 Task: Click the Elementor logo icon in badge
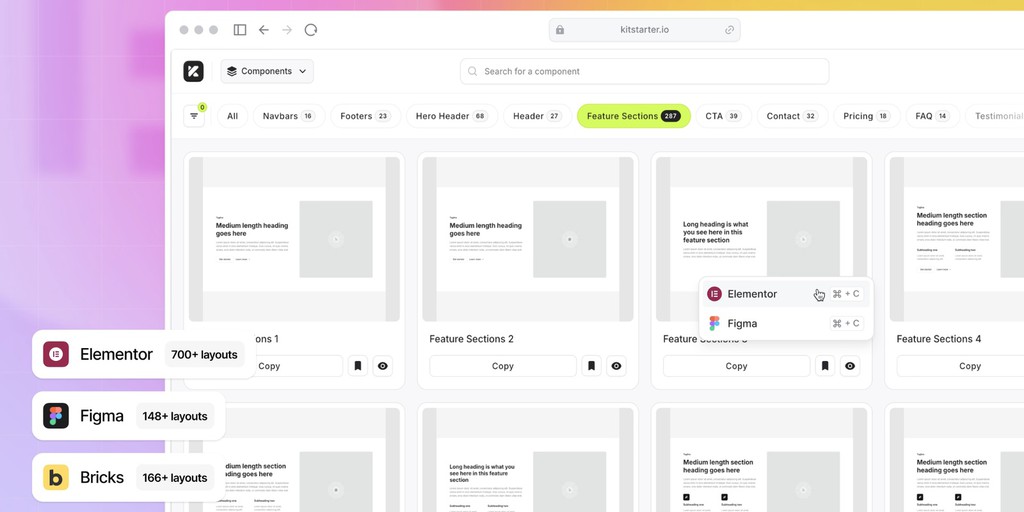click(x=56, y=355)
